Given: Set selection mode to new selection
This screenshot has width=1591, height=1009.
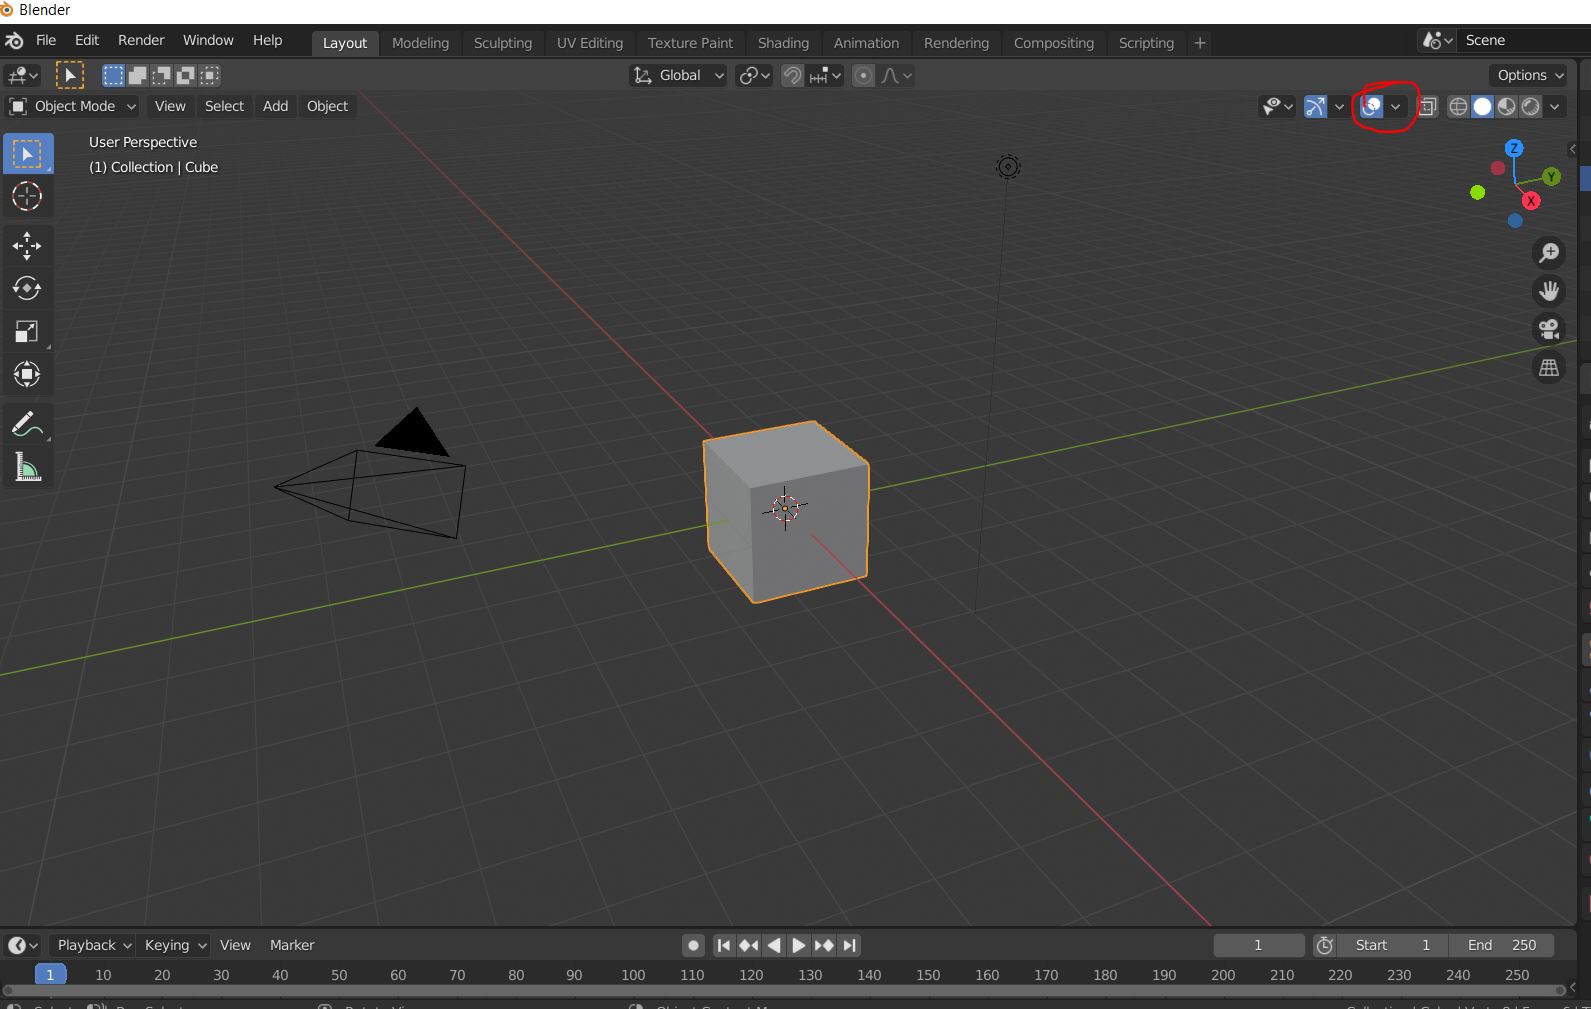Looking at the screenshot, I should coord(114,75).
